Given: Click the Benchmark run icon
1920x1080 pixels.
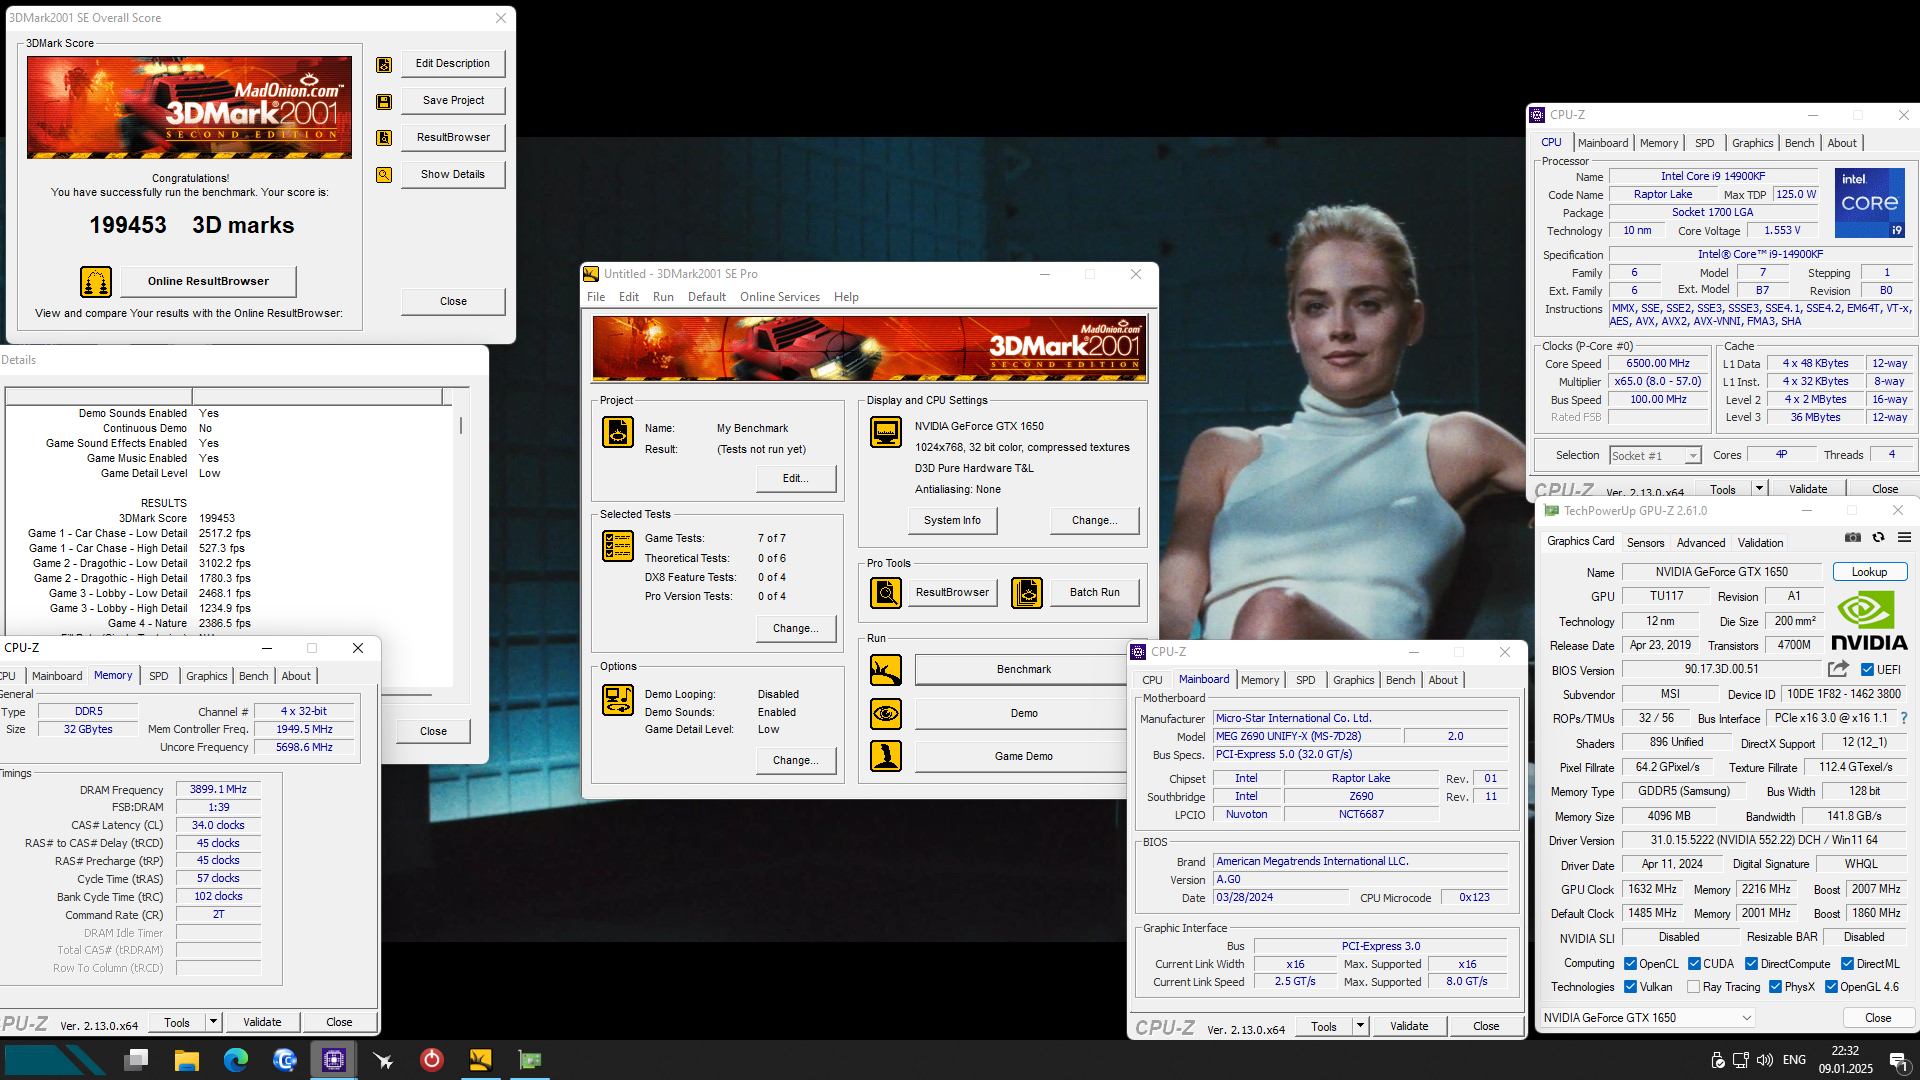Looking at the screenshot, I should click(x=886, y=670).
